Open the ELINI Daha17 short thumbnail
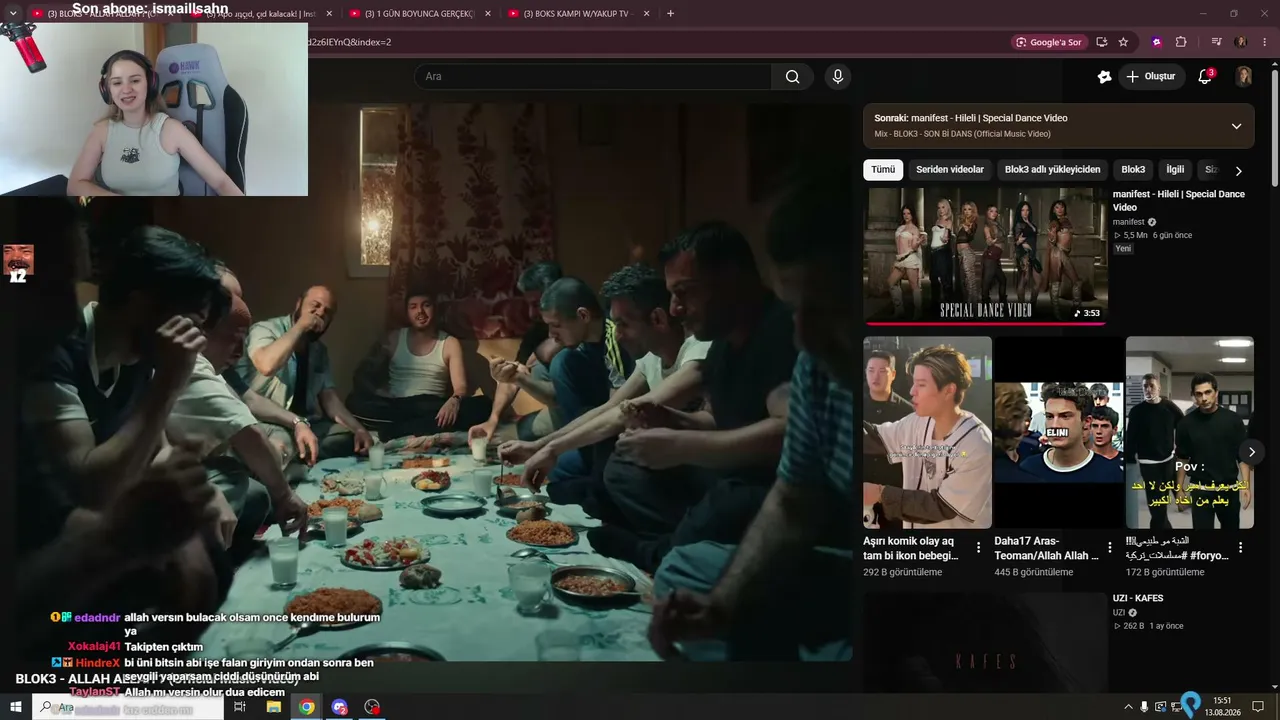This screenshot has height=720, width=1280. pyautogui.click(x=1058, y=432)
